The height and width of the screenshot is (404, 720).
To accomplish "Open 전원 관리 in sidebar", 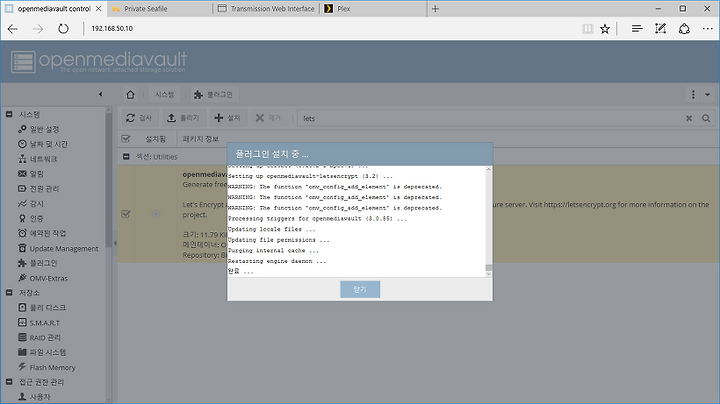I will 39,189.
